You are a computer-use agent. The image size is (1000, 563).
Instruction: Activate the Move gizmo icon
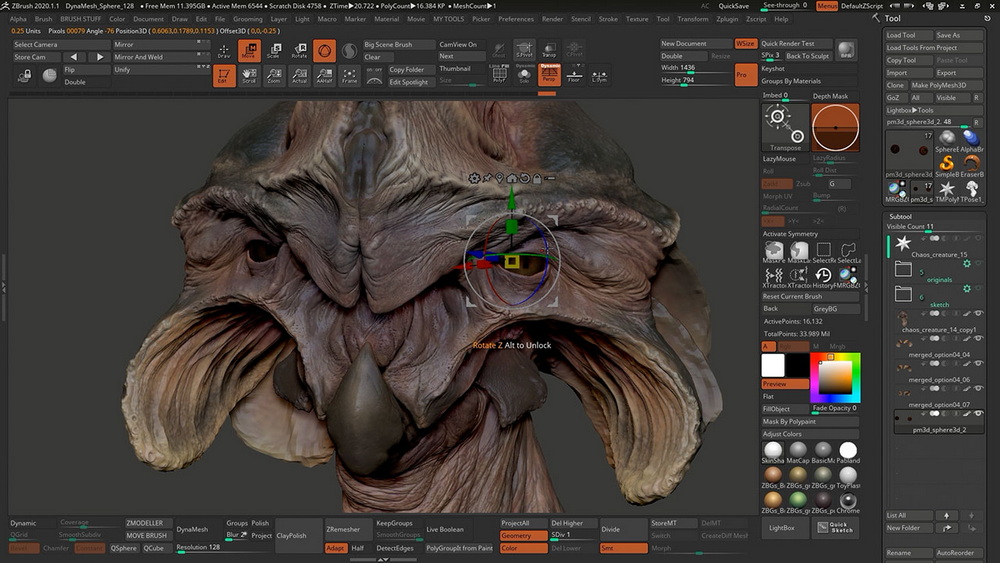[249, 50]
